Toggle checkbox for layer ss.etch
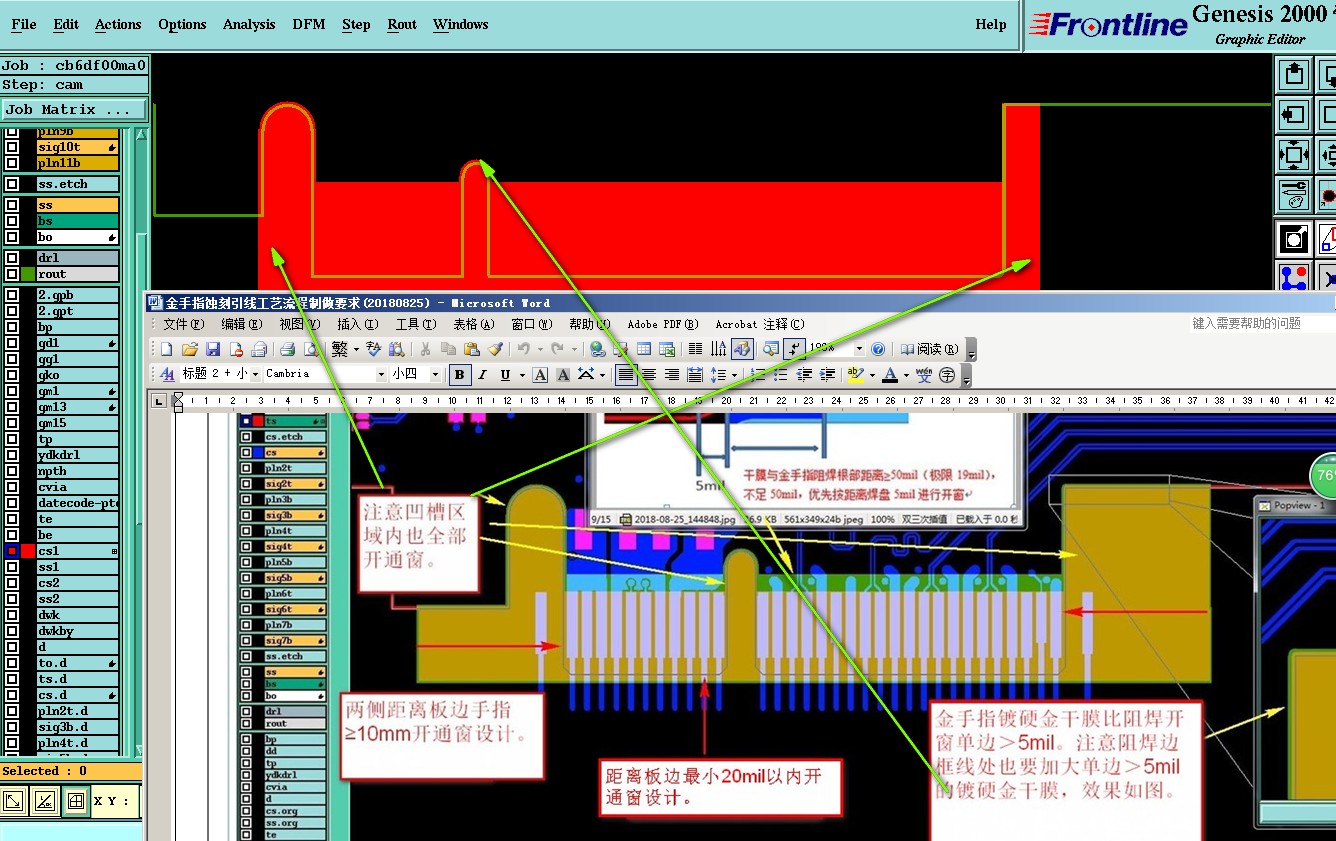 [x=12, y=184]
